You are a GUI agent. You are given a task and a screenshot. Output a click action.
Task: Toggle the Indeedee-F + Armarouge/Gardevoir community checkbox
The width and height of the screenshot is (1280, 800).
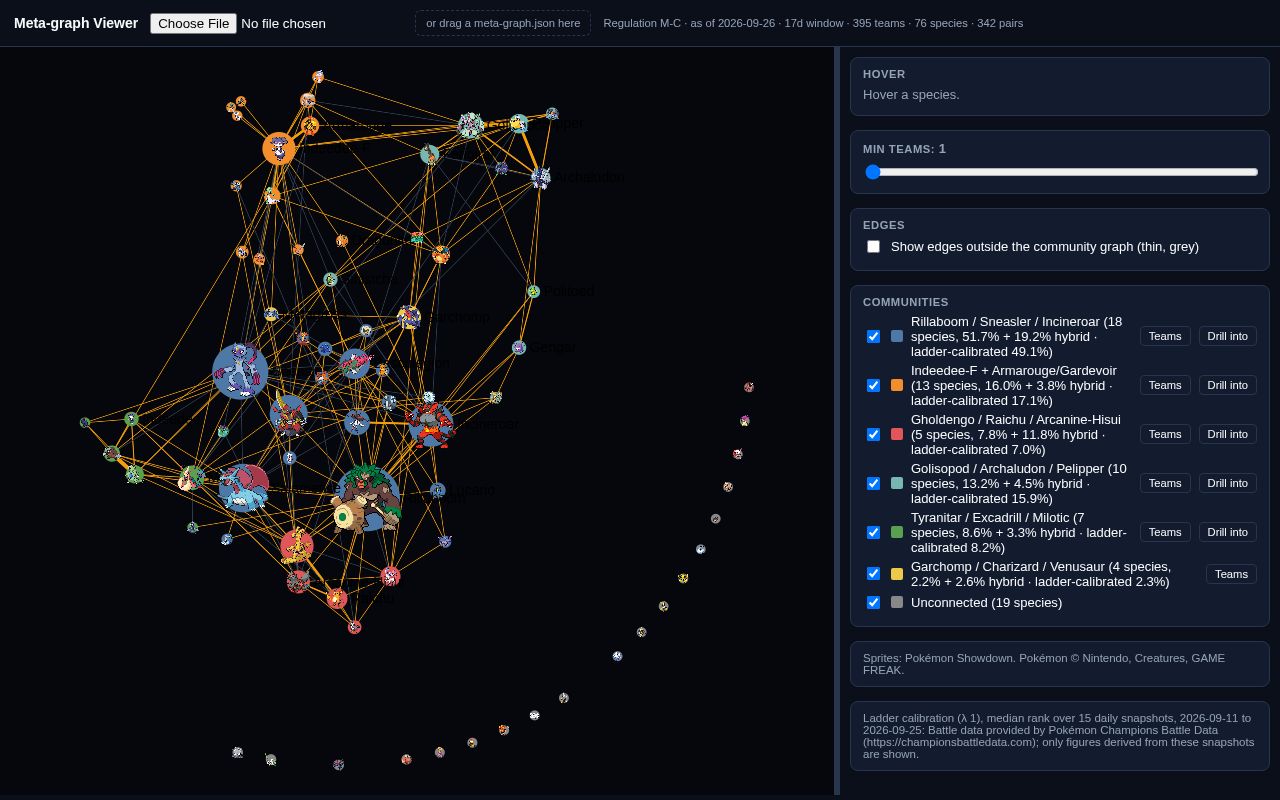[873, 385]
